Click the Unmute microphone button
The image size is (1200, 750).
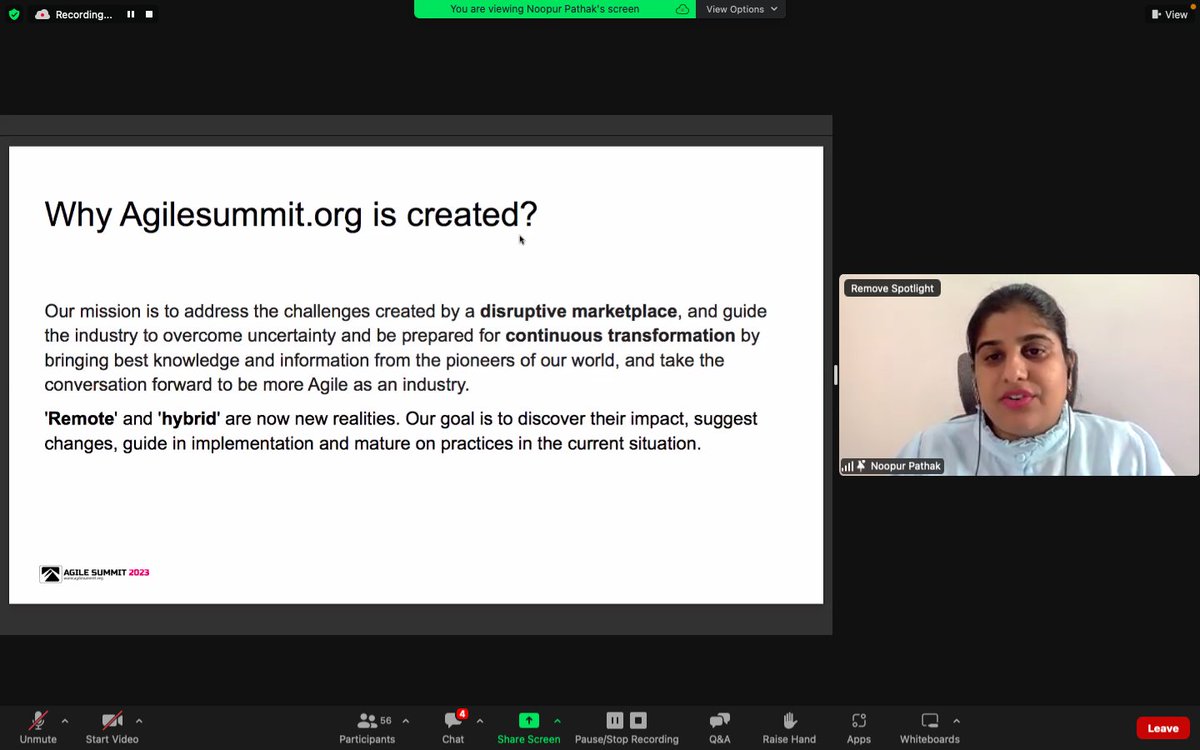tap(38, 727)
